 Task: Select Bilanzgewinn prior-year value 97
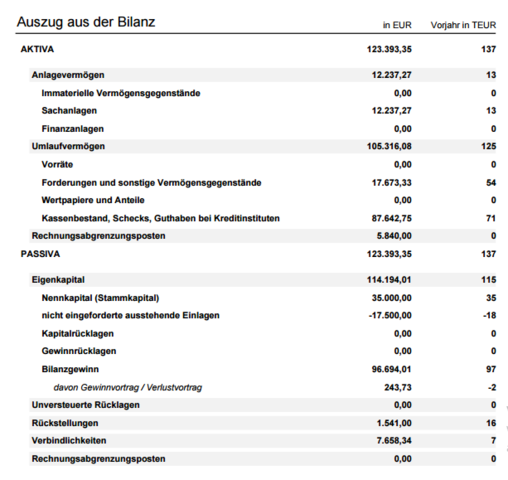[x=491, y=369]
